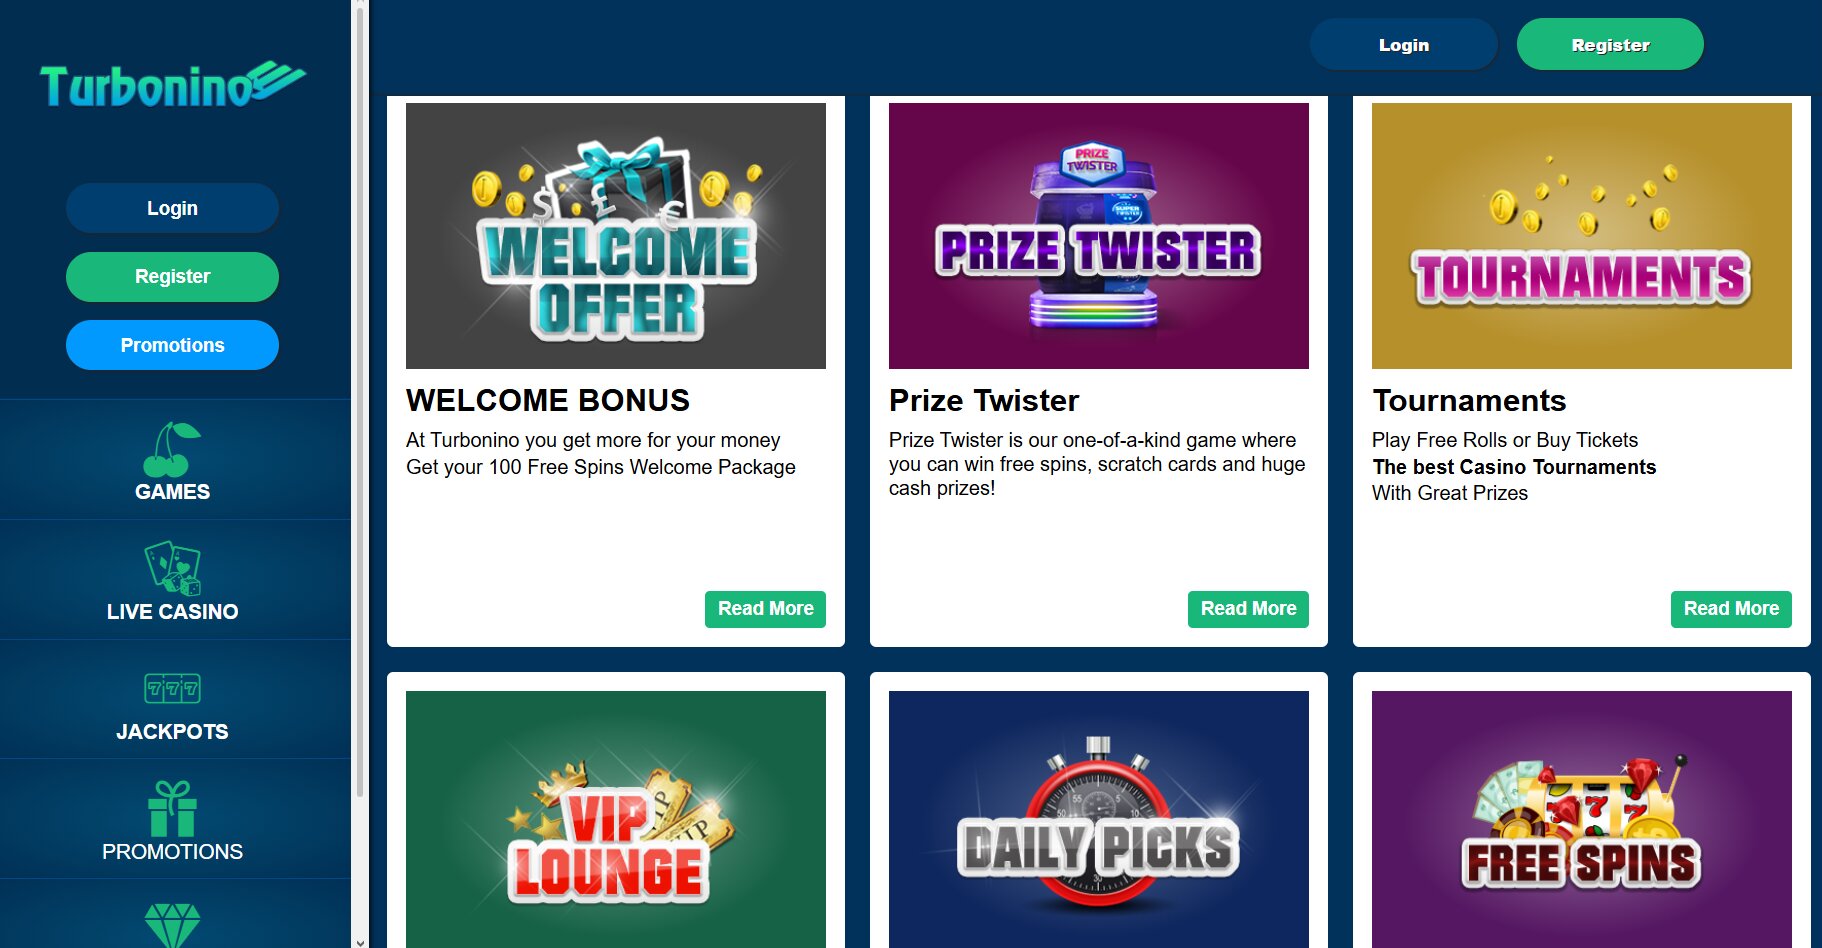
Task: Click Register in the top header
Action: tap(1610, 45)
